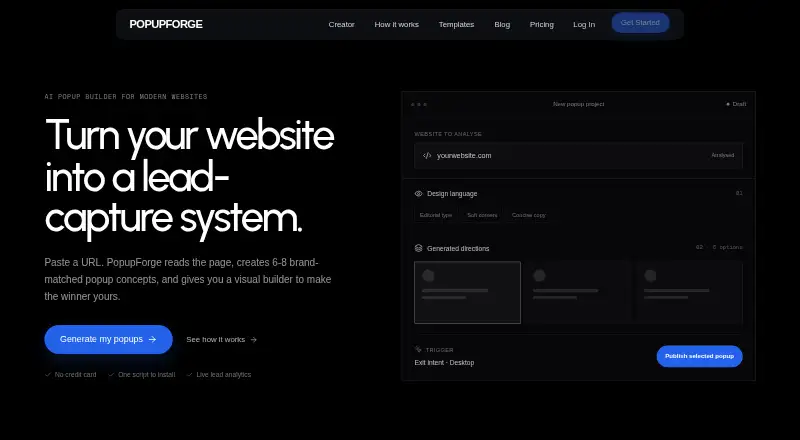Image resolution: width=800 pixels, height=440 pixels.
Task: Click the 6 options count text
Action: click(728, 247)
